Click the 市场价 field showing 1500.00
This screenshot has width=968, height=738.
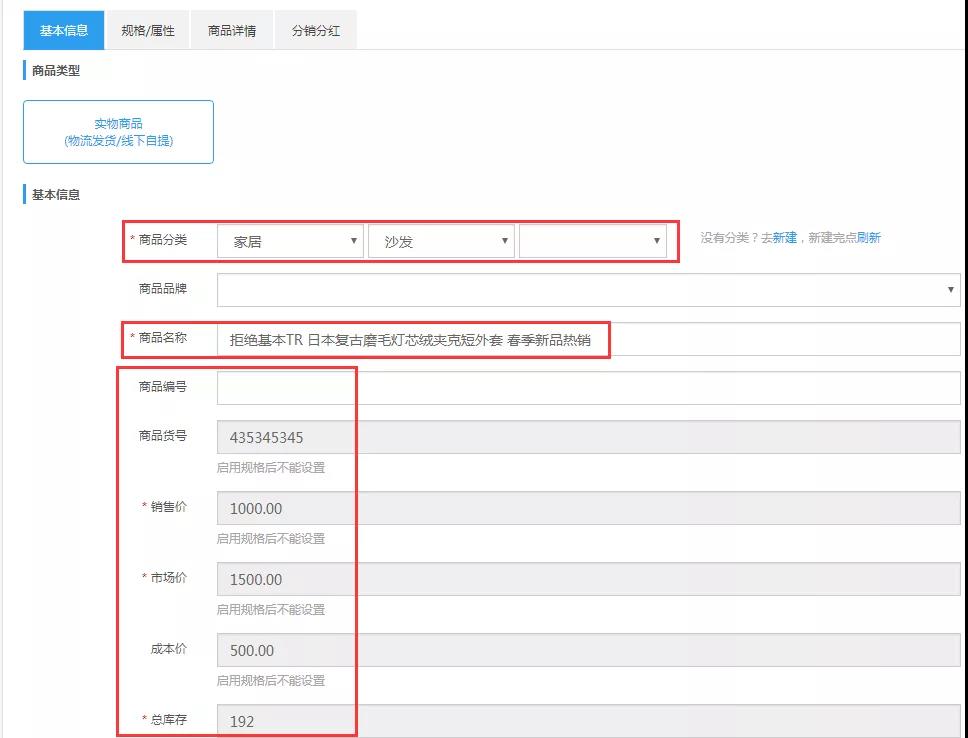point(588,579)
